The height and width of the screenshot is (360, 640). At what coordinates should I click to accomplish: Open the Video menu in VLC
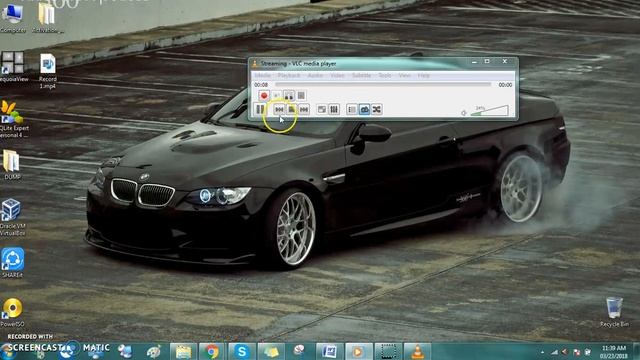(337, 76)
